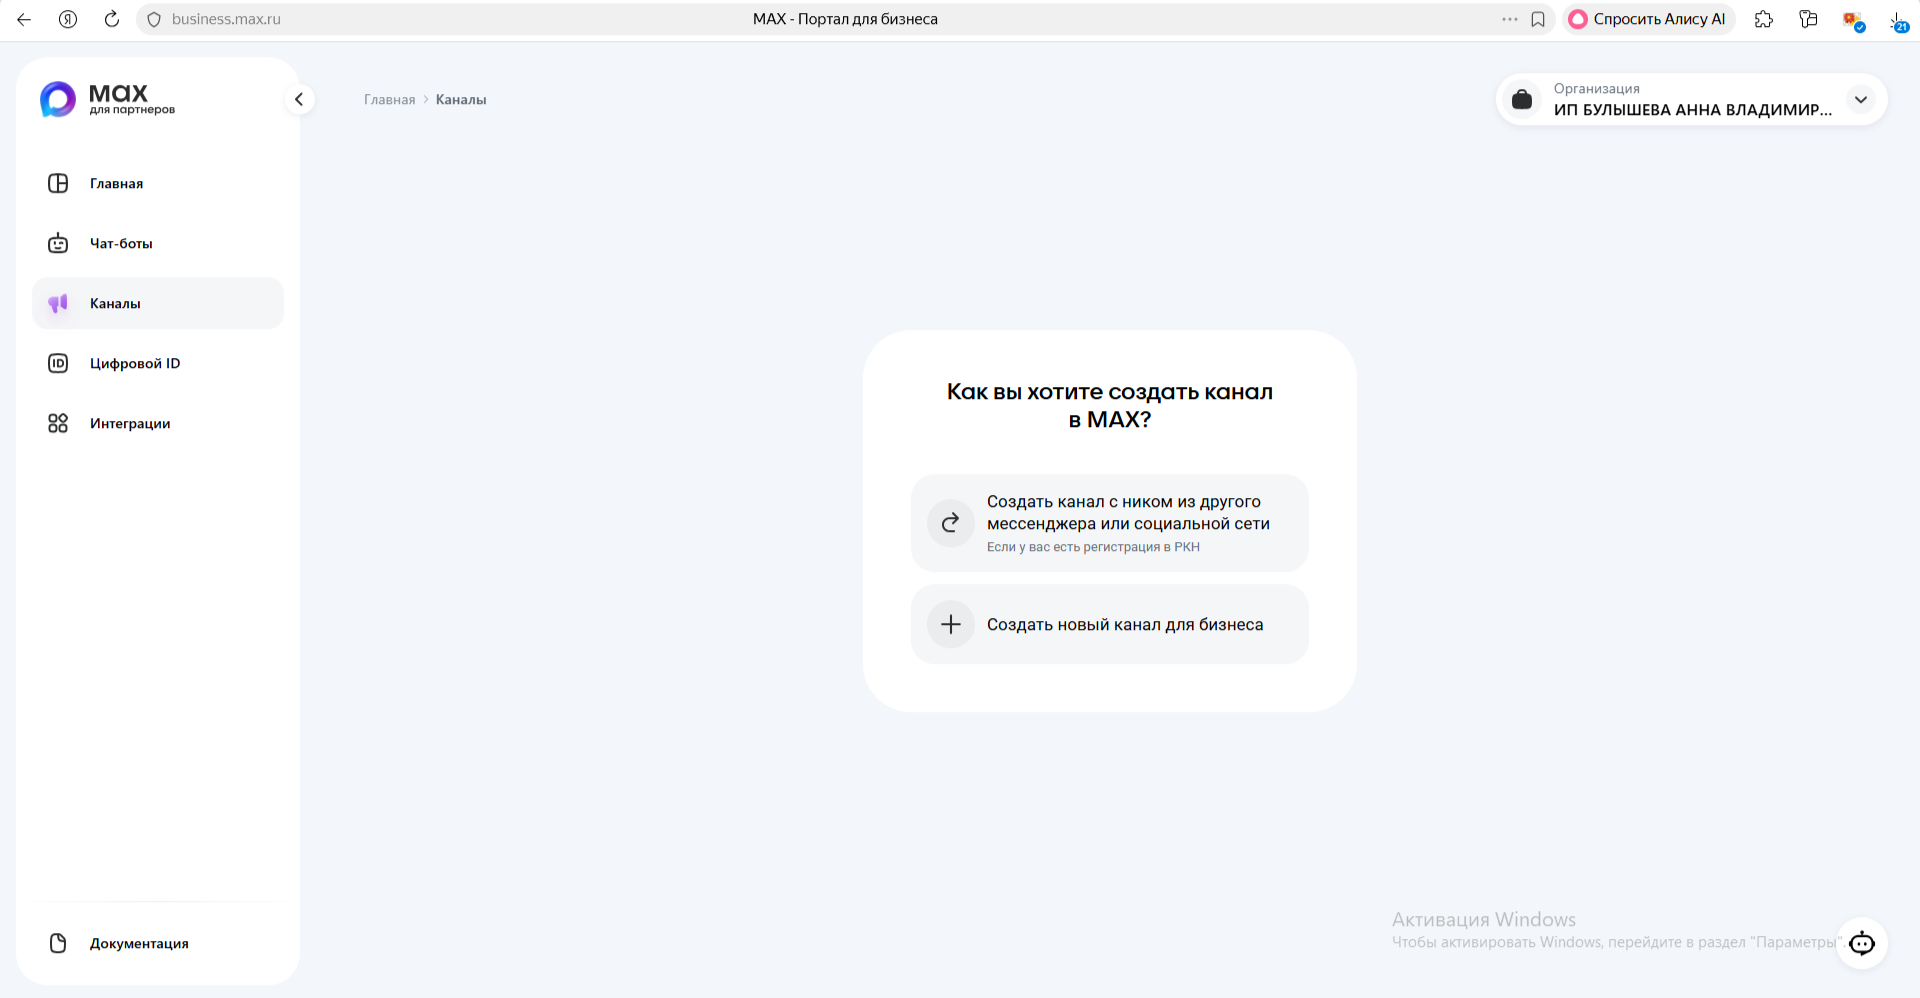Create a new channel for business
The height and width of the screenshot is (998, 1920).
click(x=1110, y=624)
